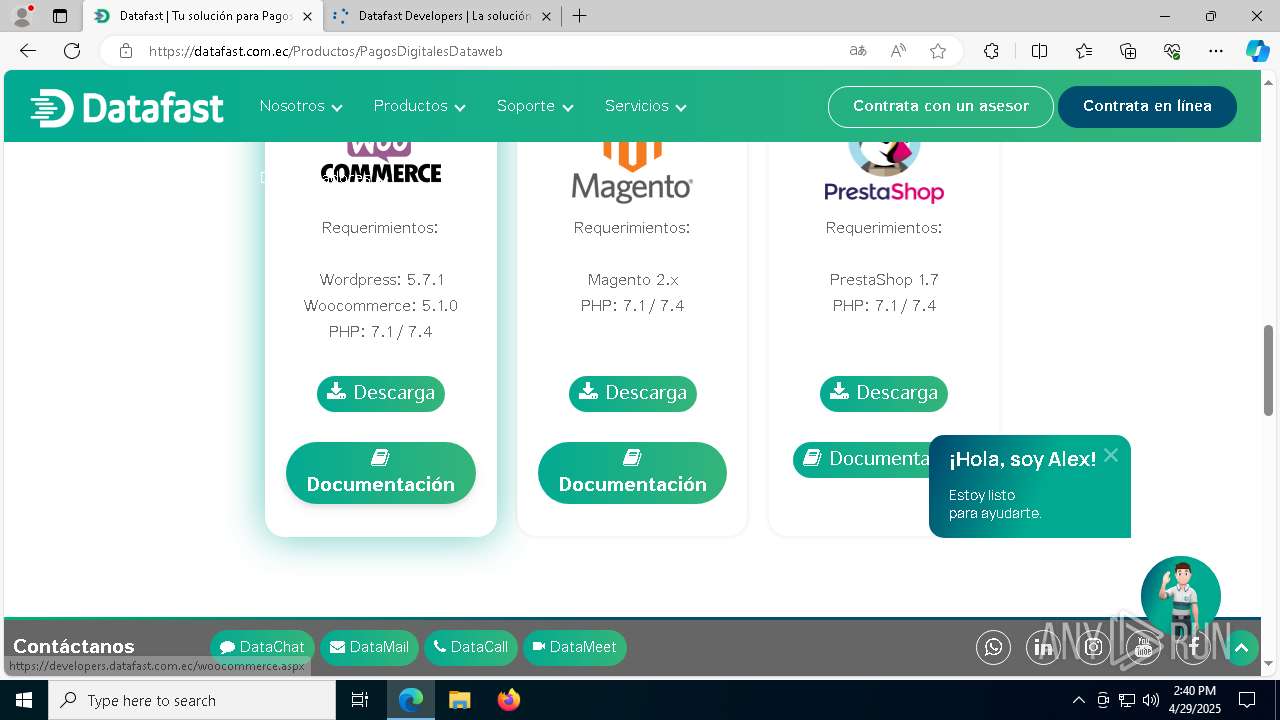Switch to the Datafast Developers tab
Viewport: 1280px width, 720px height.
pyautogui.click(x=443, y=16)
